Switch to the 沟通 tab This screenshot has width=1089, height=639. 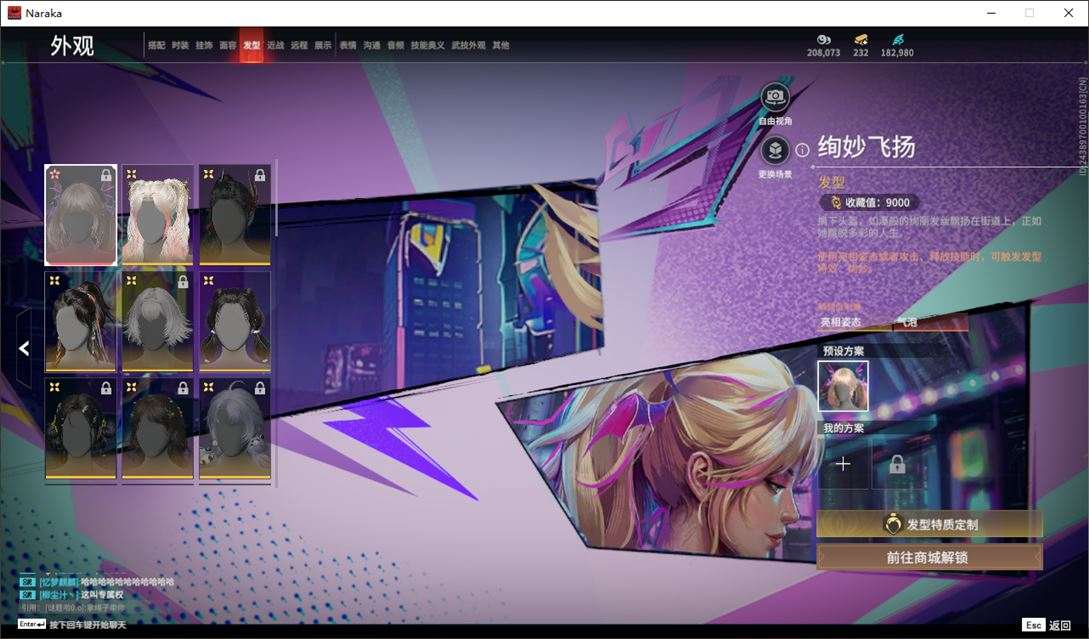coord(372,45)
